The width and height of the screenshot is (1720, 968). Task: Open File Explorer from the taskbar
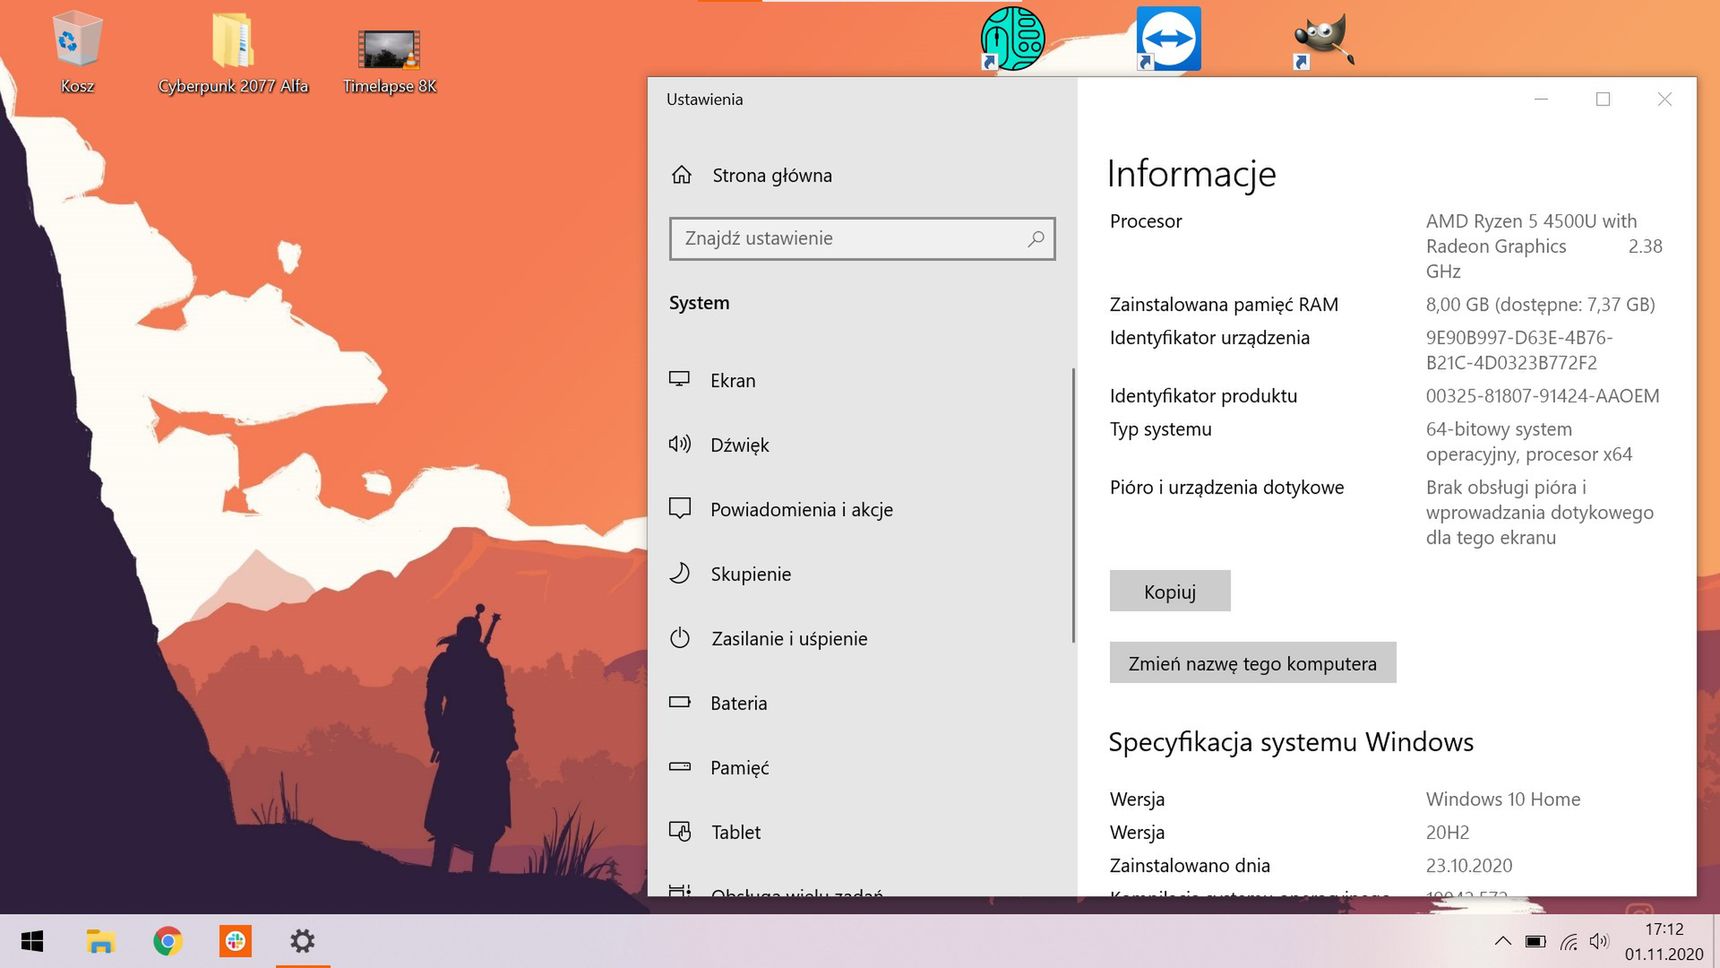[x=100, y=941]
